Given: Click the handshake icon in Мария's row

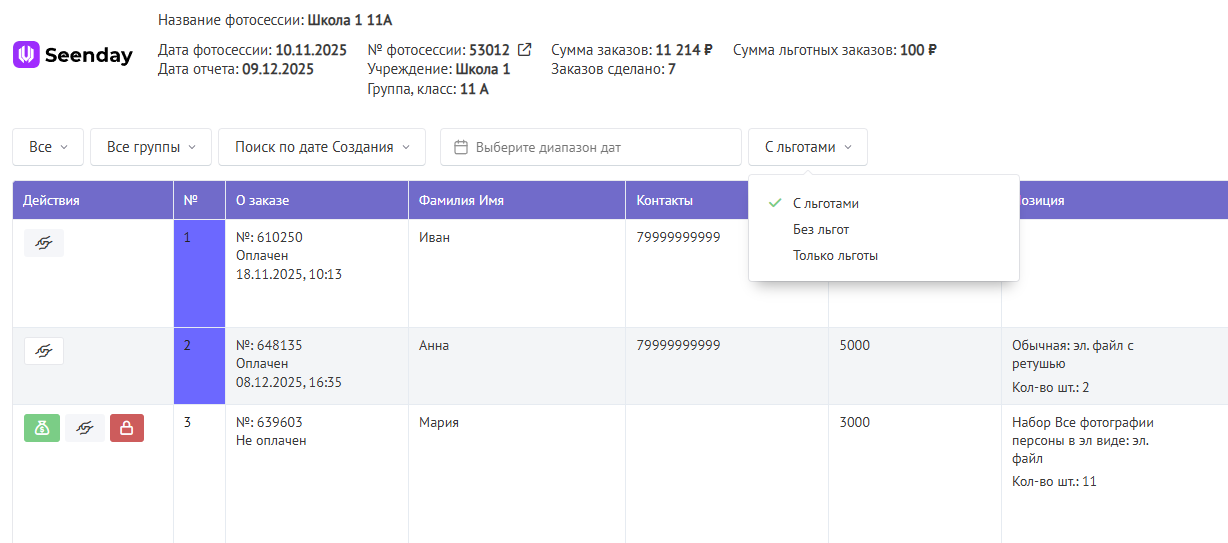Looking at the screenshot, I should [x=85, y=428].
